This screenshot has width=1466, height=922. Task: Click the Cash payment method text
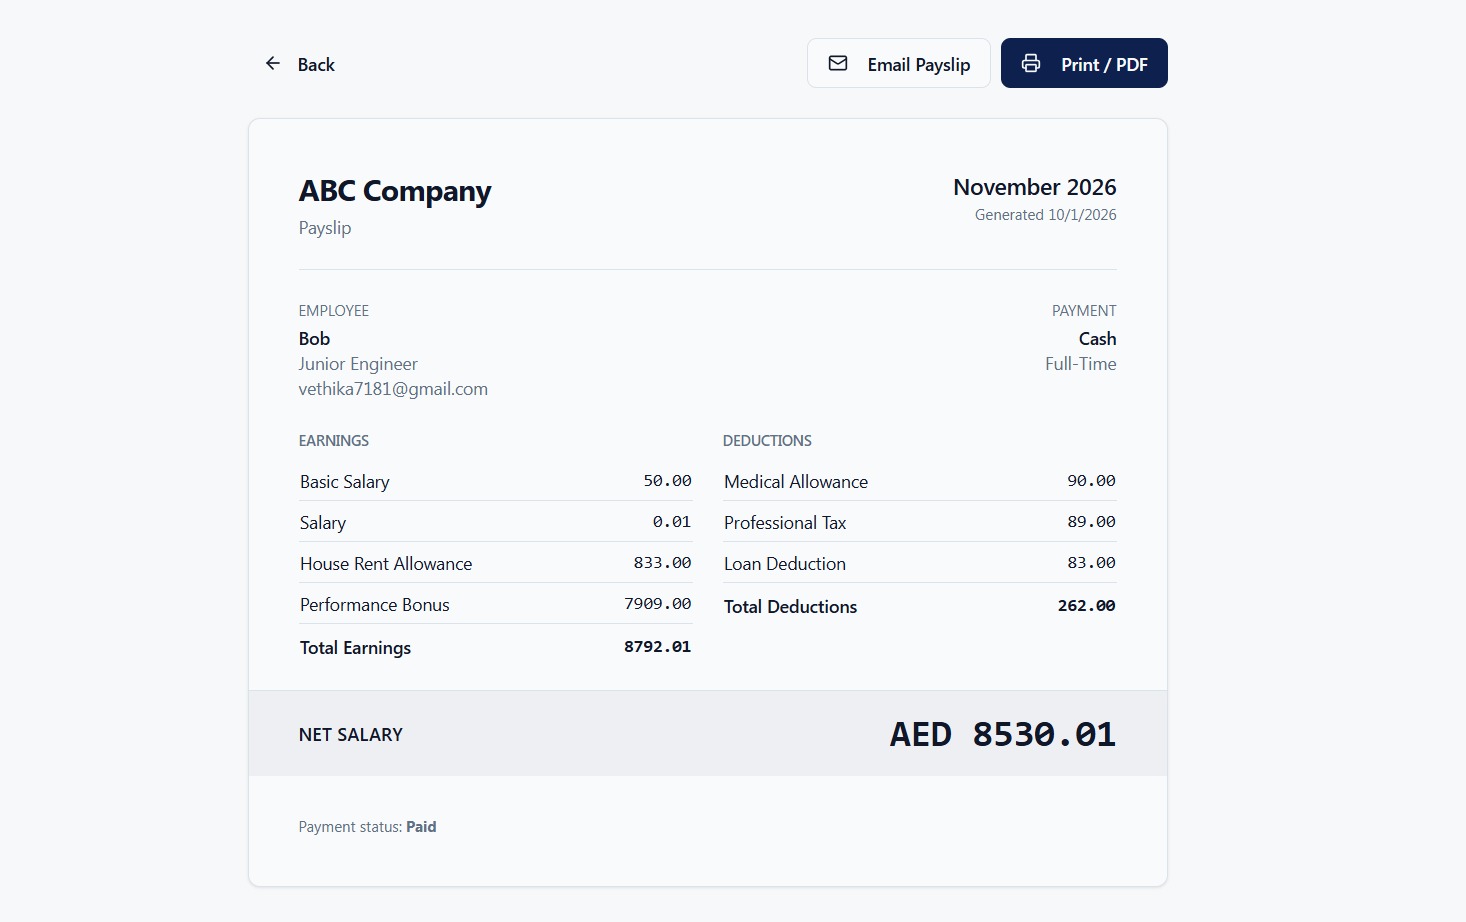click(1097, 339)
